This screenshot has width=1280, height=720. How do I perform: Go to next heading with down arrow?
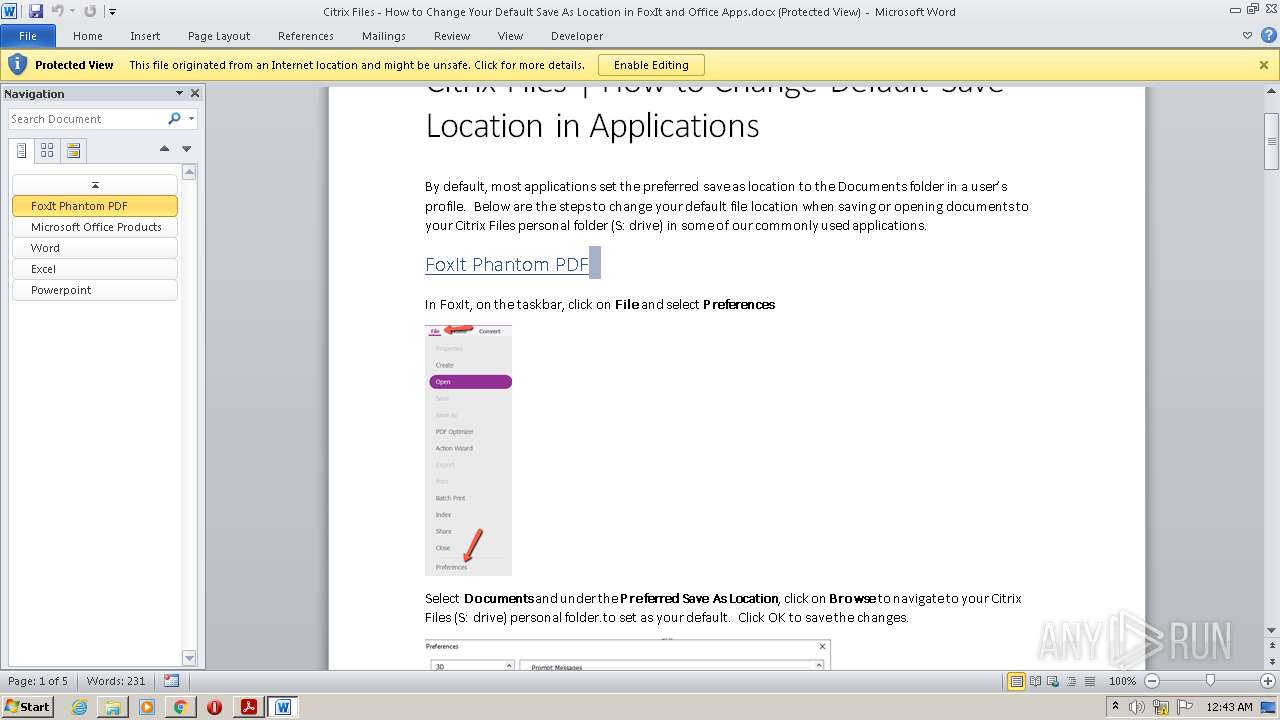(x=186, y=149)
